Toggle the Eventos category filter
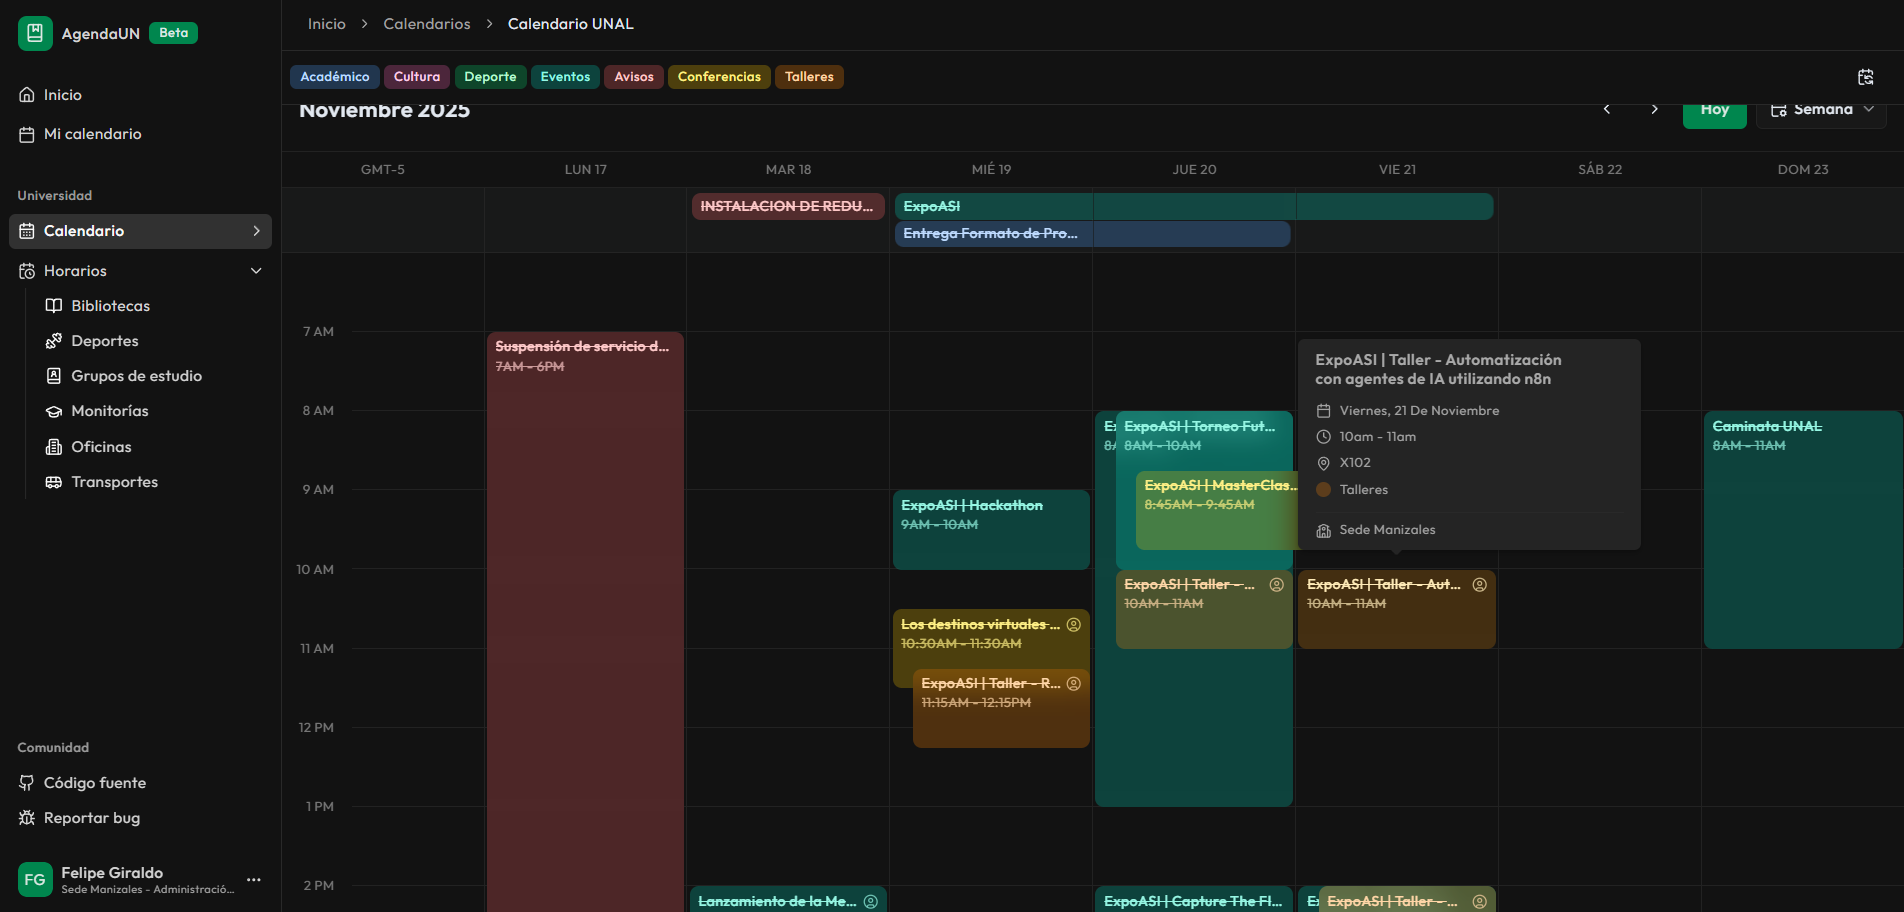Image resolution: width=1904 pixels, height=912 pixels. [x=566, y=77]
